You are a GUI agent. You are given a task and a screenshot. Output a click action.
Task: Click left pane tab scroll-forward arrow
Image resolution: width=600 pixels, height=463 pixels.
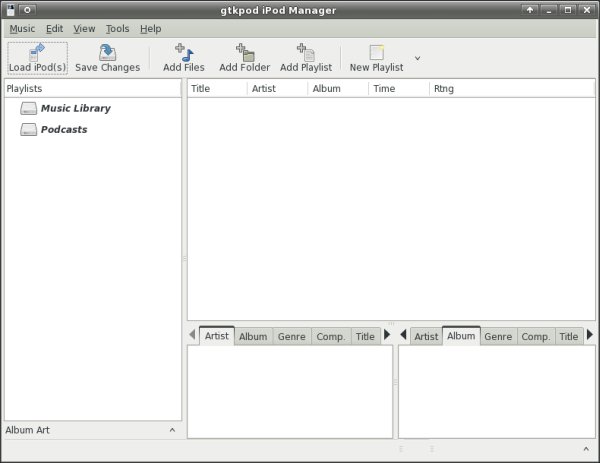click(x=387, y=335)
